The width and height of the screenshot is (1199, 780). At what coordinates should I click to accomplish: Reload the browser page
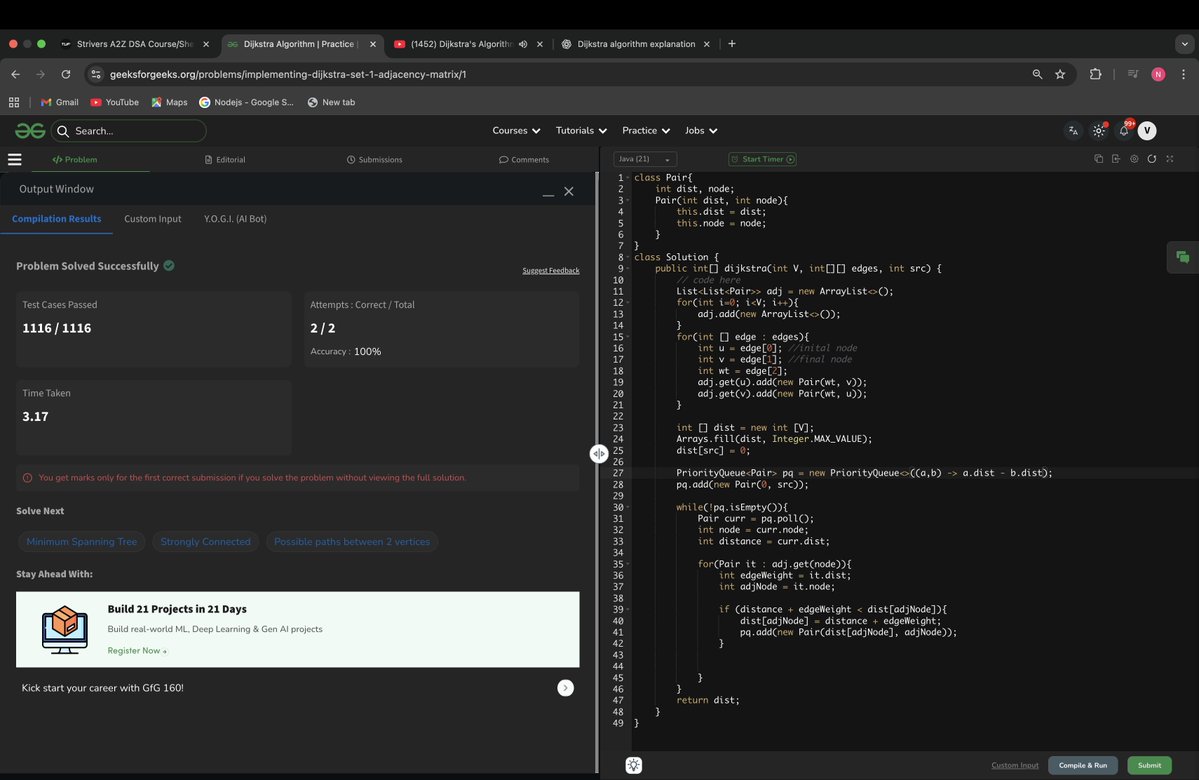tap(66, 74)
